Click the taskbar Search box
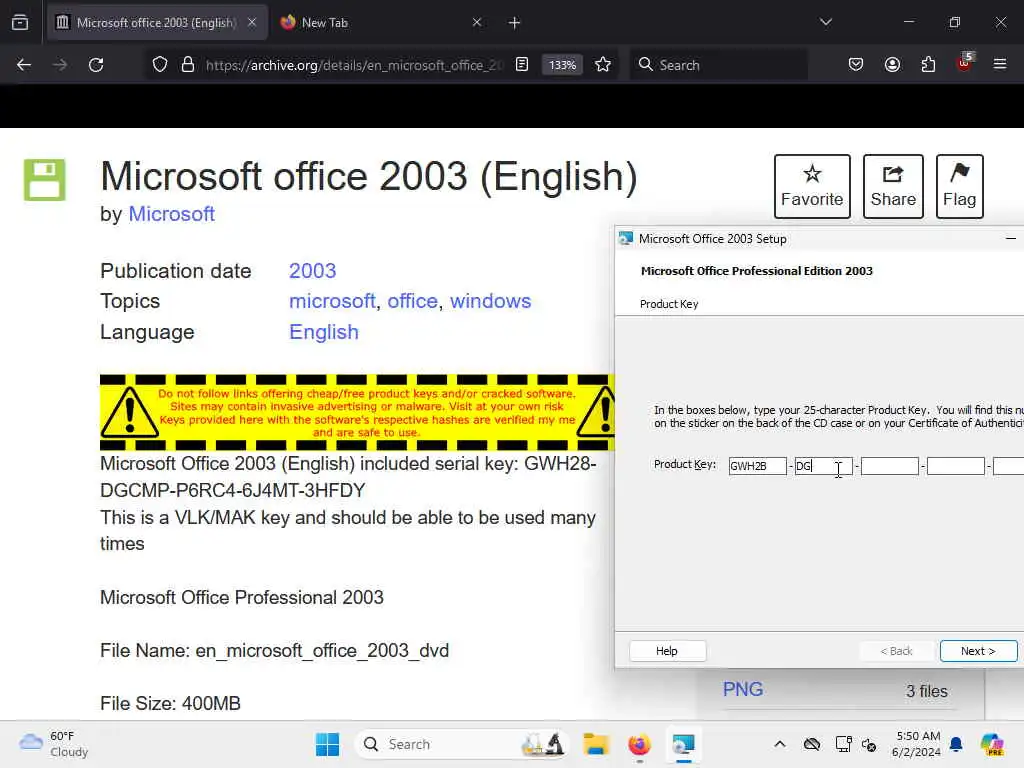The image size is (1024, 768). tap(461, 744)
